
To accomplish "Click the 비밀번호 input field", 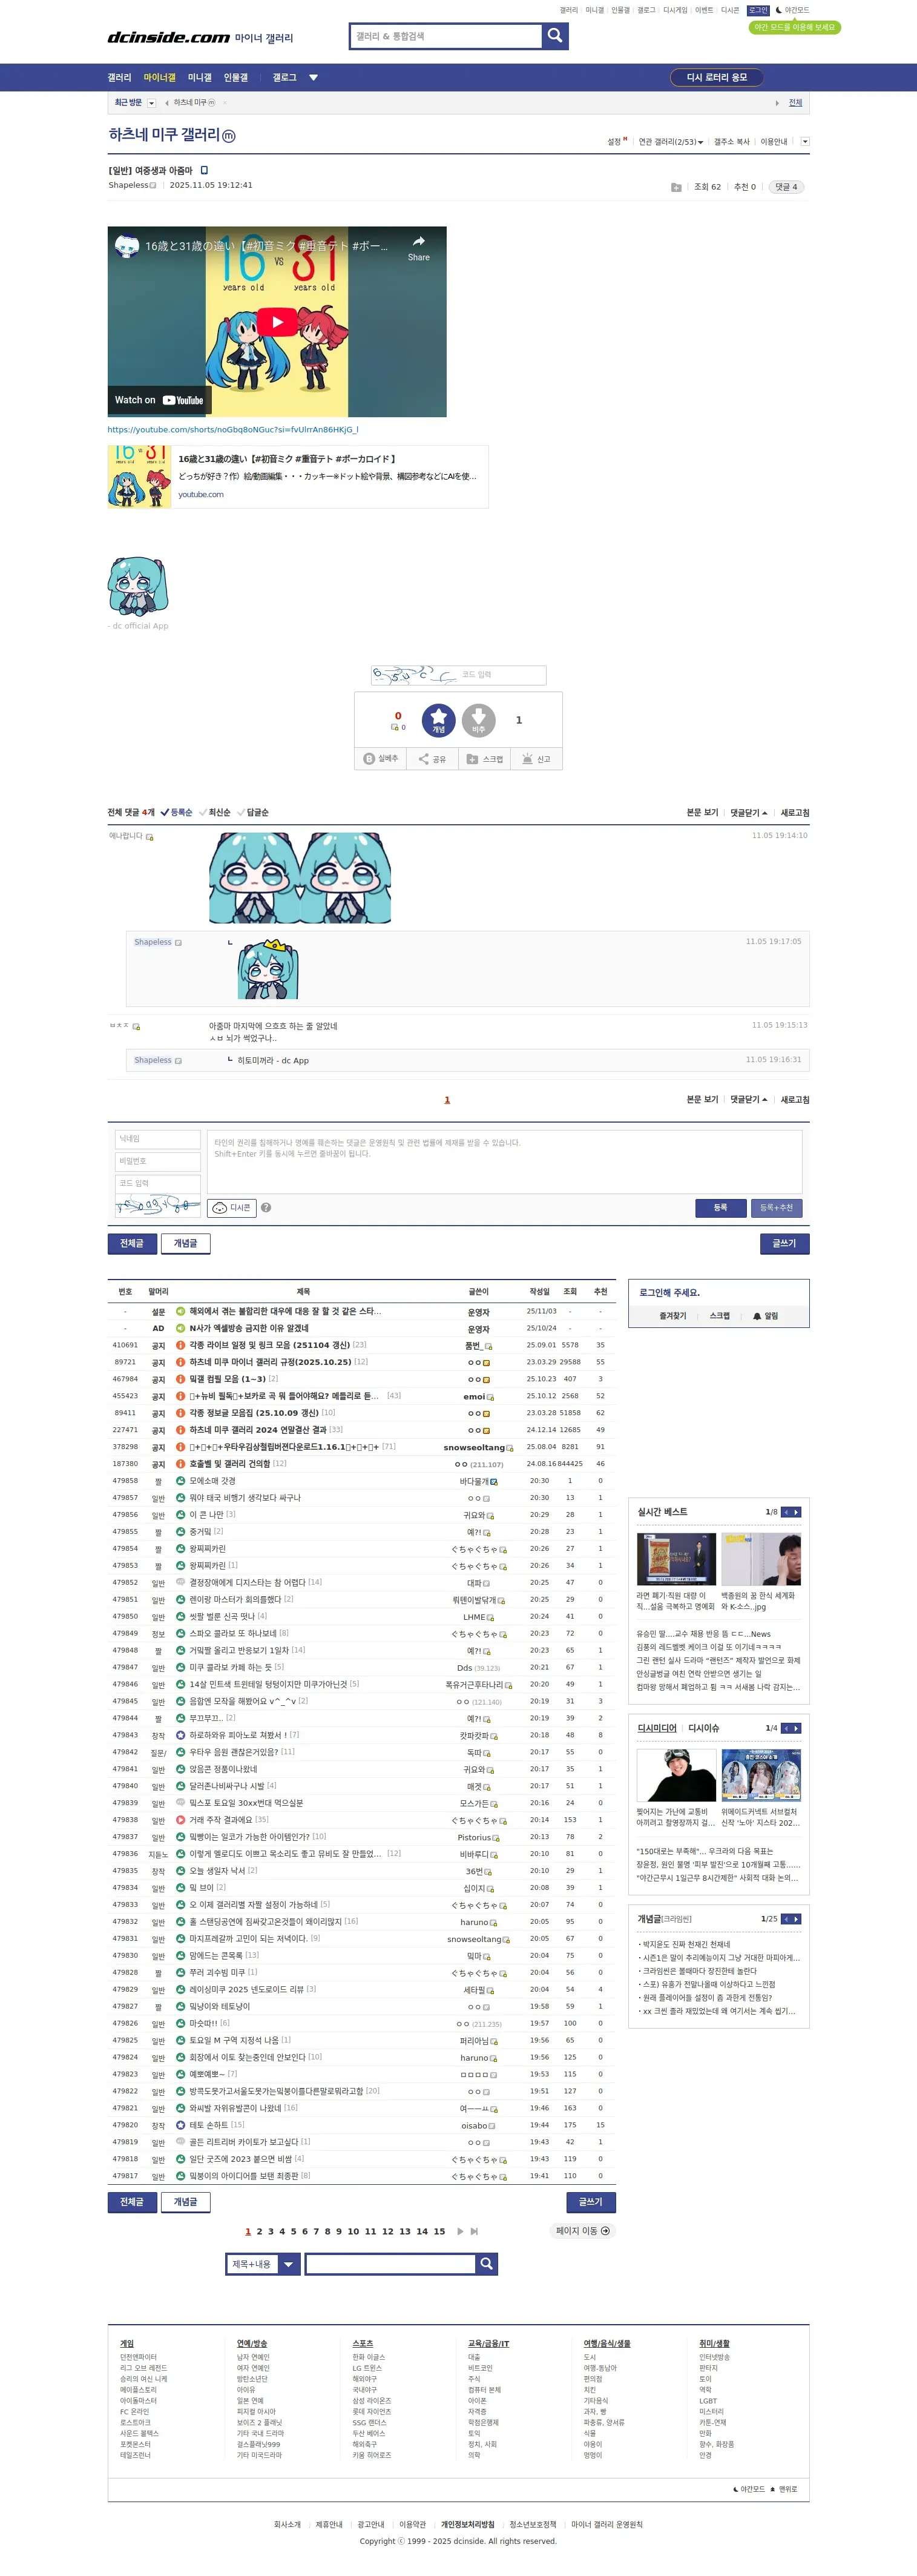I will 158,1161.
